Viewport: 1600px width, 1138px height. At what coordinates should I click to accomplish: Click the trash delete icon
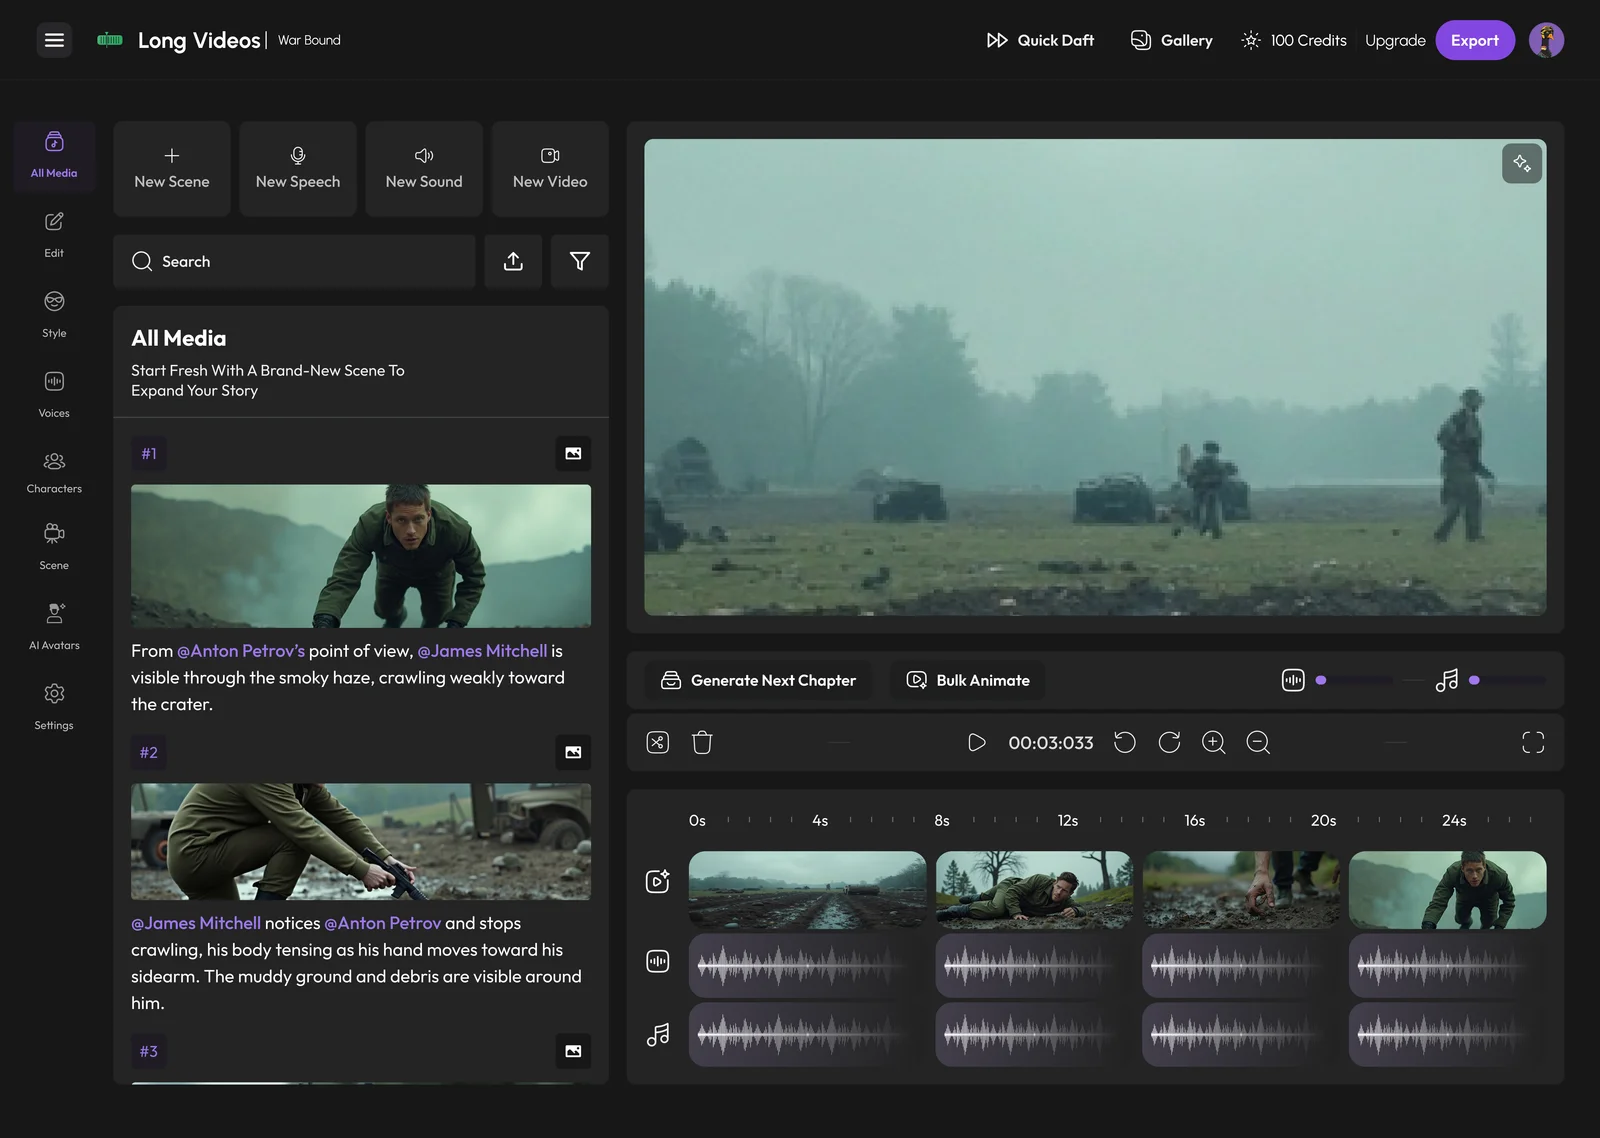click(702, 742)
